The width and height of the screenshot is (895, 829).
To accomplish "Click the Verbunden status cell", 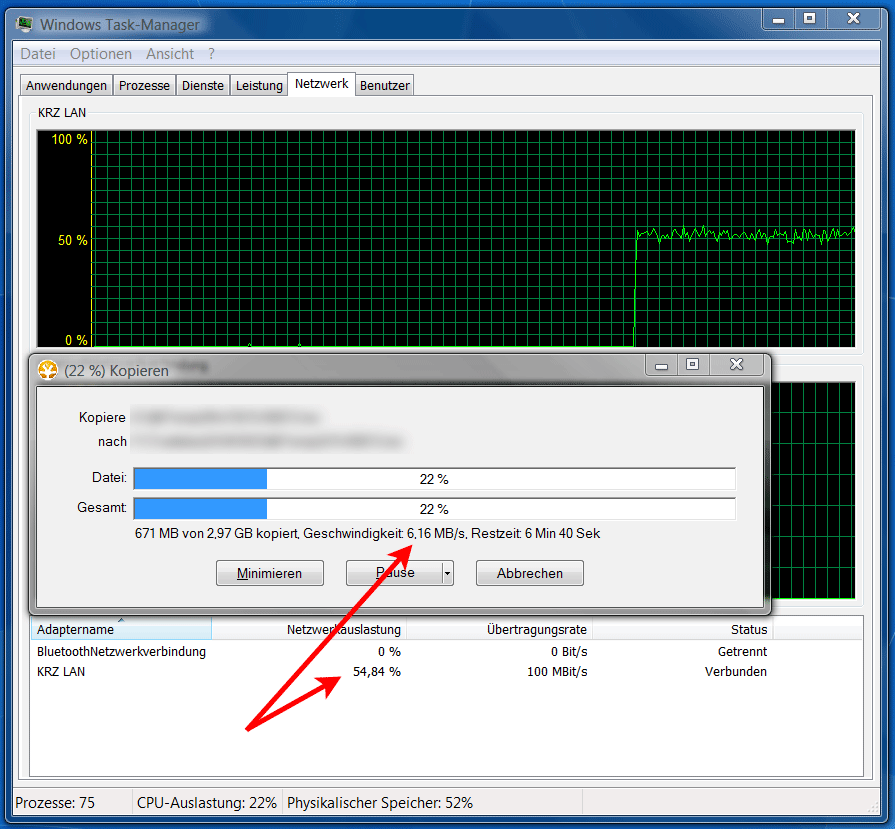I will click(x=736, y=671).
